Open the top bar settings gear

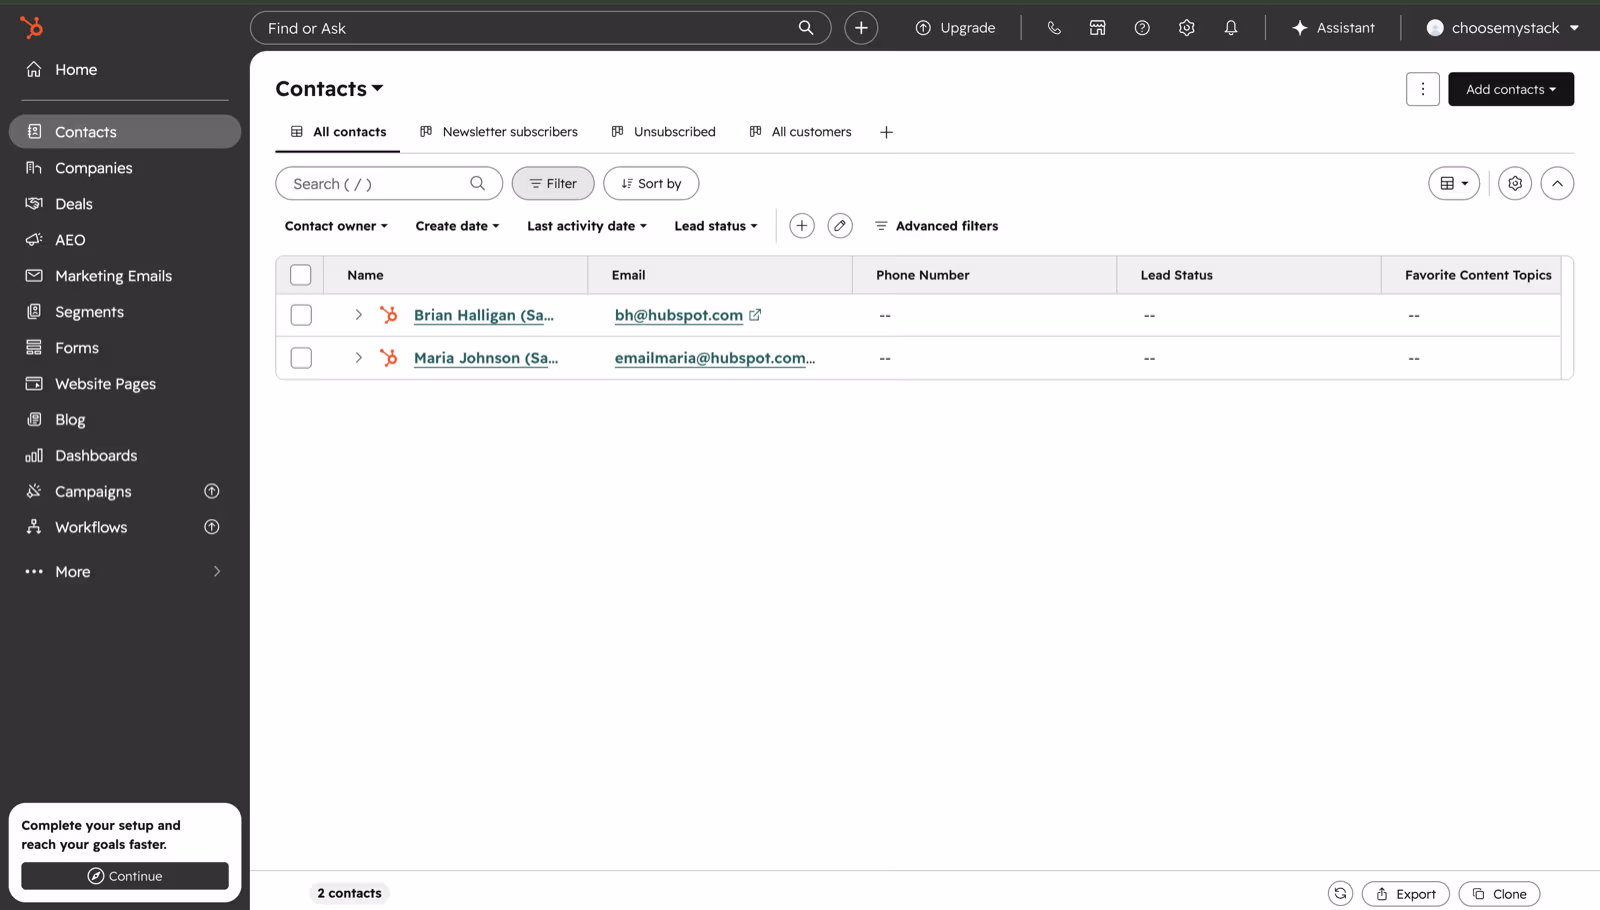[1186, 28]
